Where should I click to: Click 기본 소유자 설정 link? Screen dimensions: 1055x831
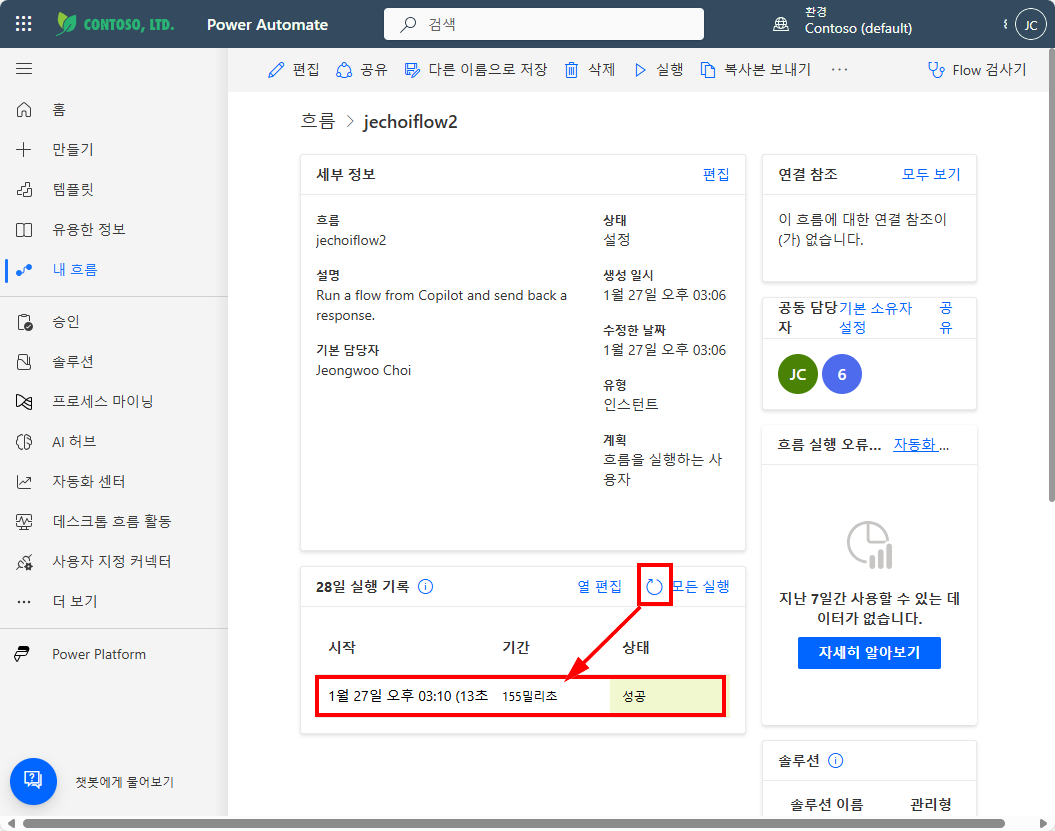[875, 318]
